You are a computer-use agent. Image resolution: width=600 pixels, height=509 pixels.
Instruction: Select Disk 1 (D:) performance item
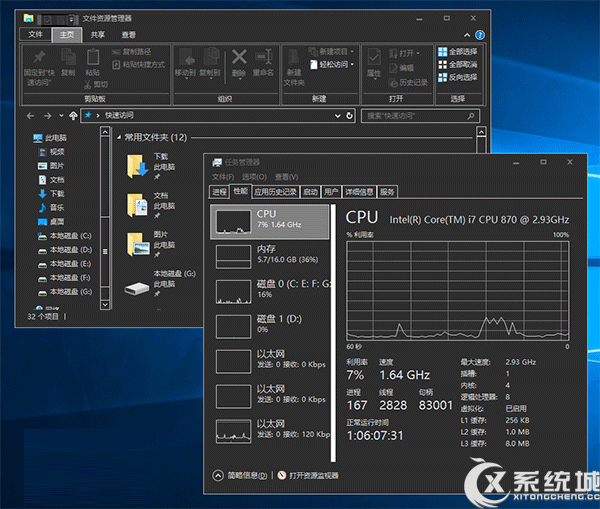[x=270, y=327]
